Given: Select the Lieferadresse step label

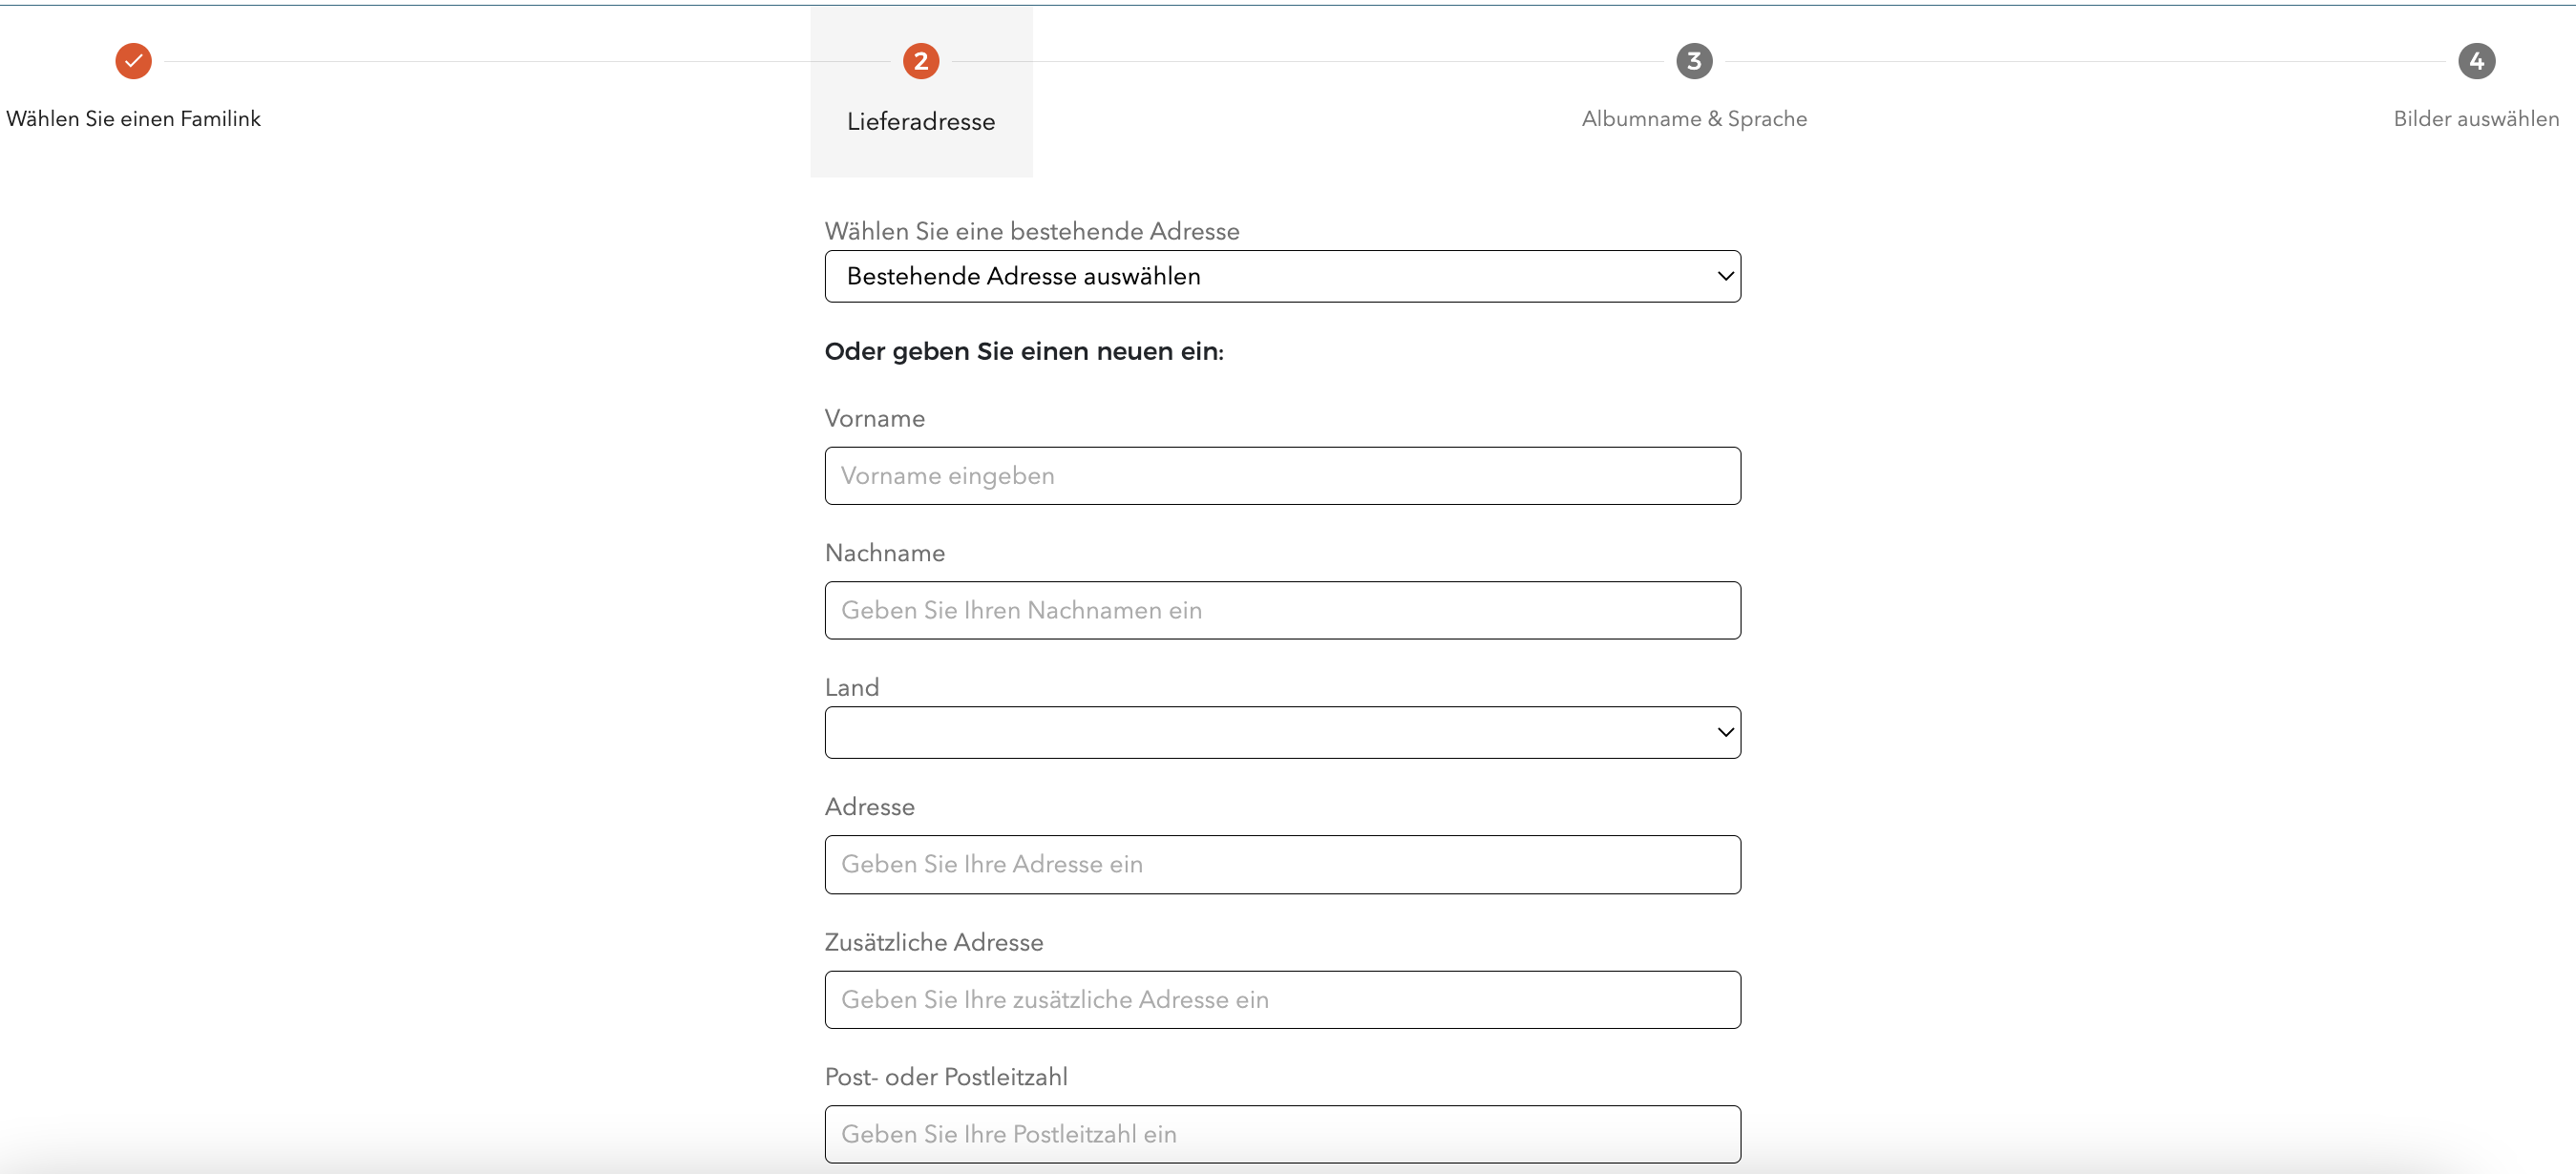Looking at the screenshot, I should [x=920, y=121].
